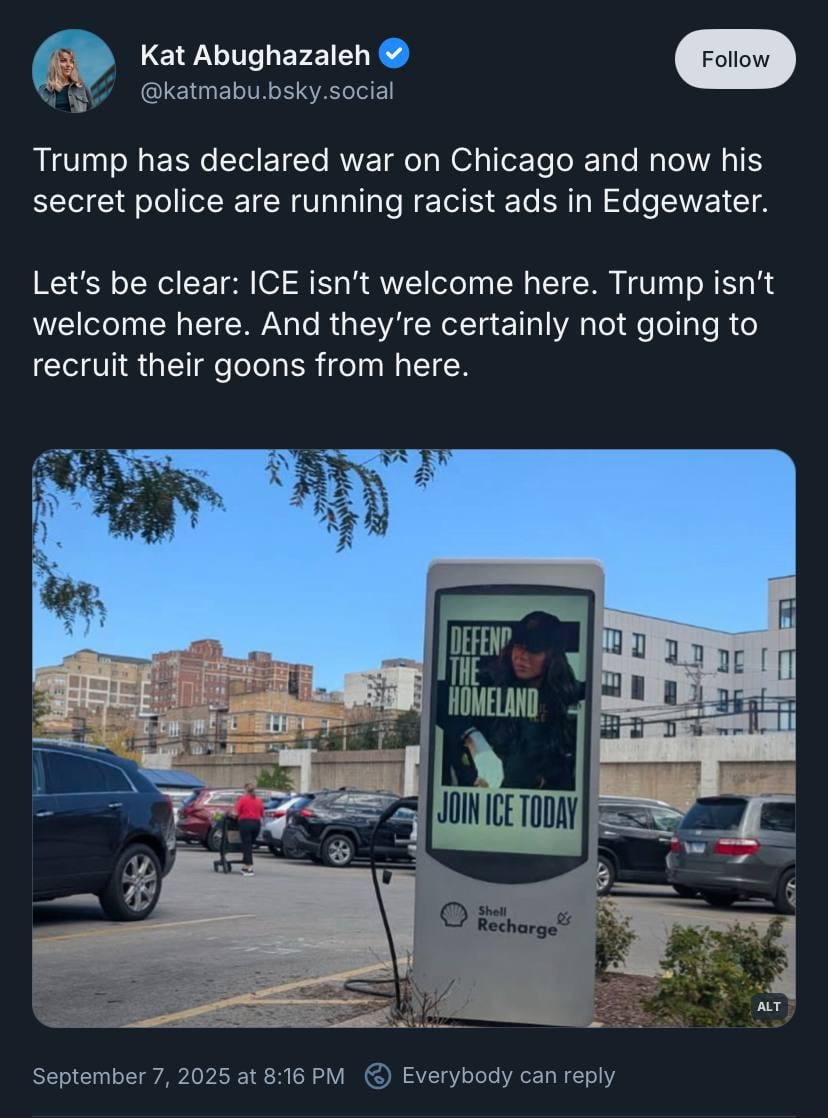Click the @katmabu.bsky.social handle
This screenshot has width=828, height=1118.
click(x=267, y=91)
